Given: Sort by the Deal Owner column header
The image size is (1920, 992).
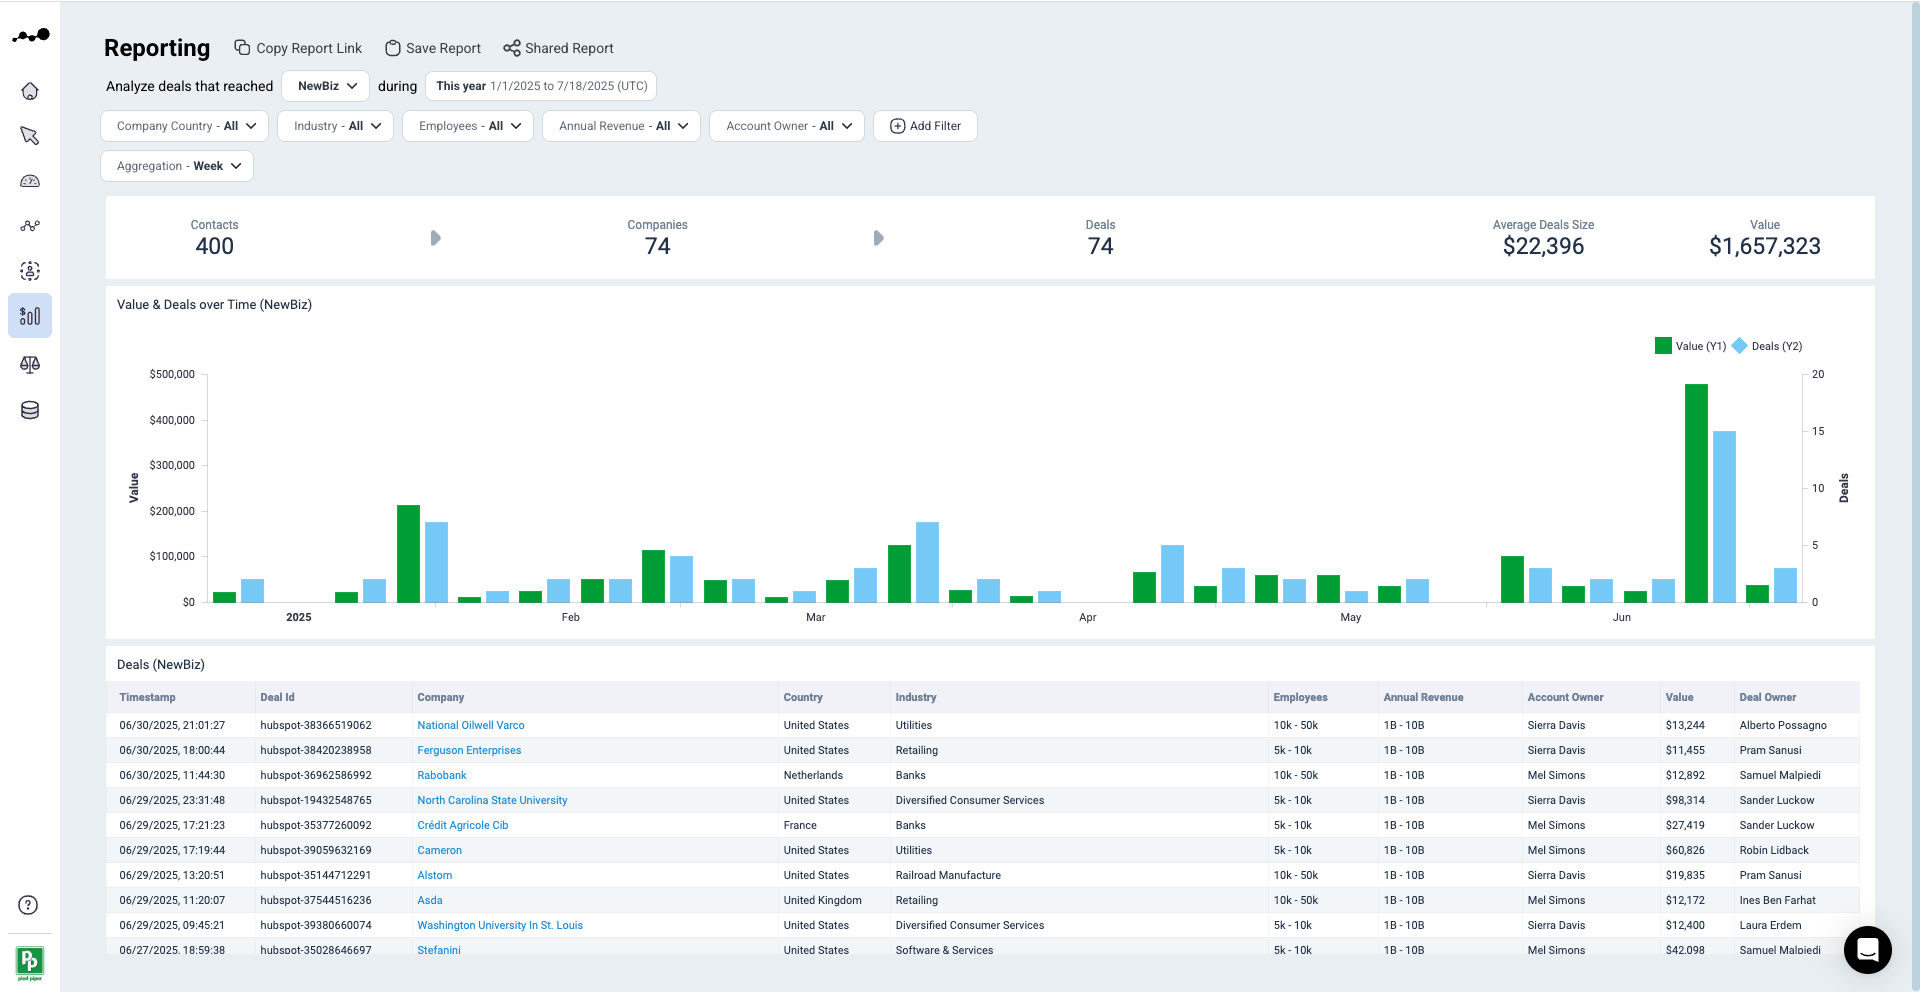Looking at the screenshot, I should point(1767,697).
